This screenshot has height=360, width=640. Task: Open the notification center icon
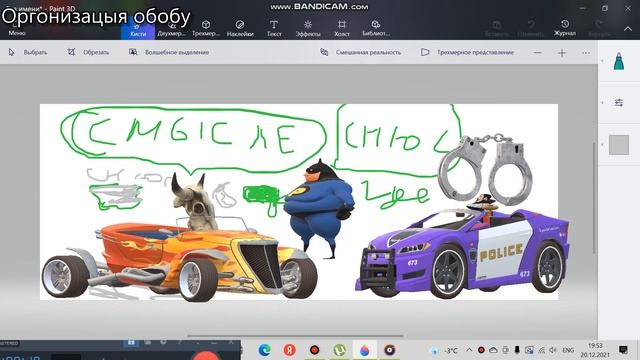pos(623,350)
